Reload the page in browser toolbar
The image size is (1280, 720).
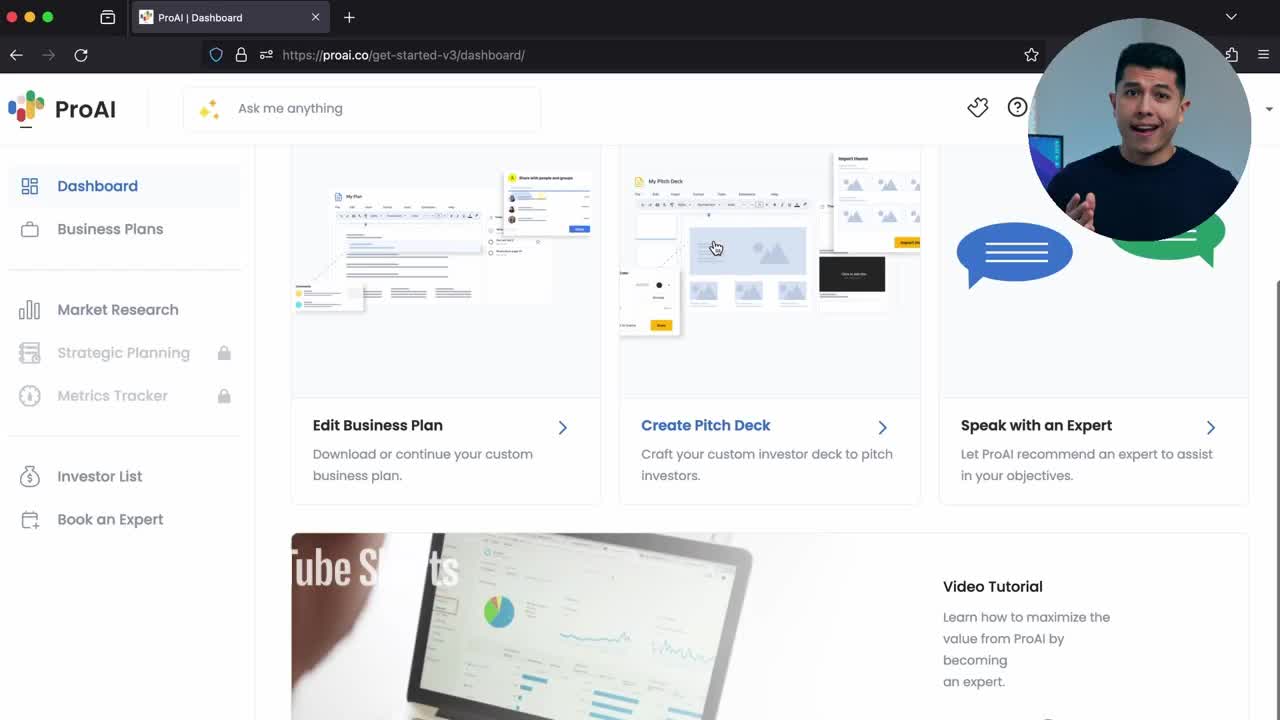[x=81, y=55]
